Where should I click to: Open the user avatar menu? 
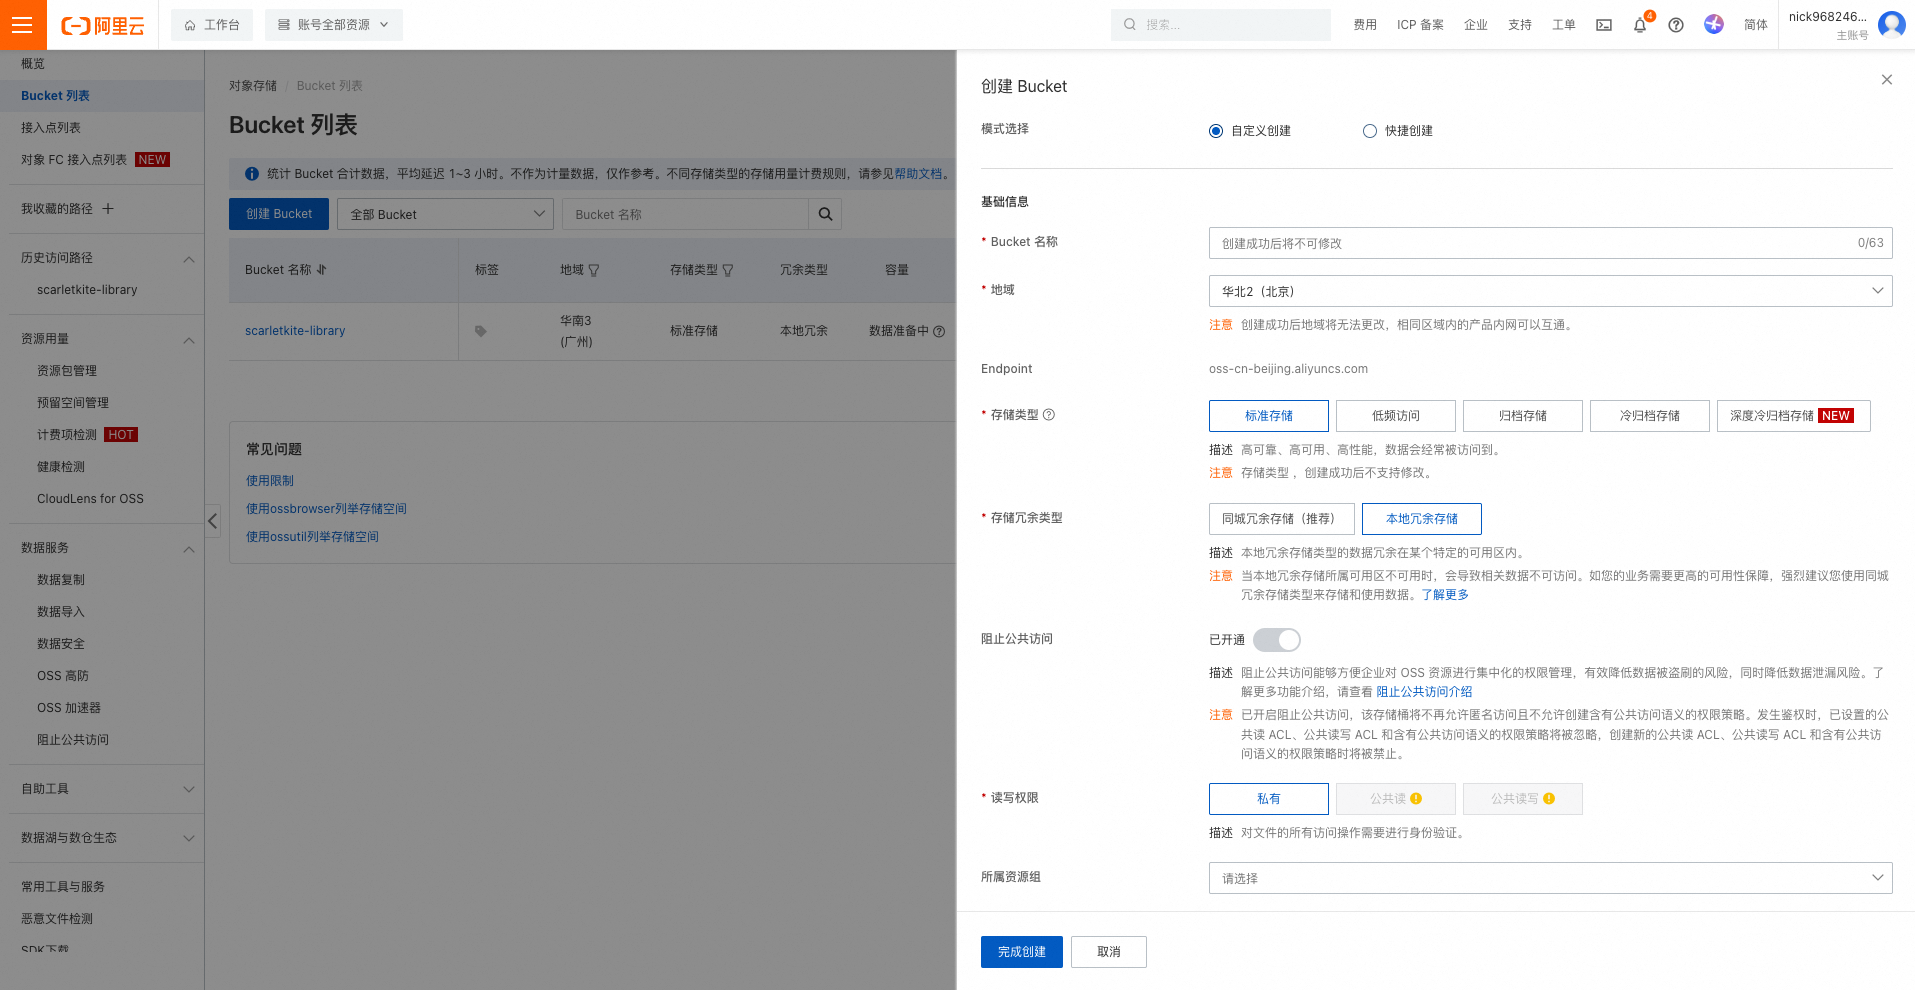point(1892,24)
